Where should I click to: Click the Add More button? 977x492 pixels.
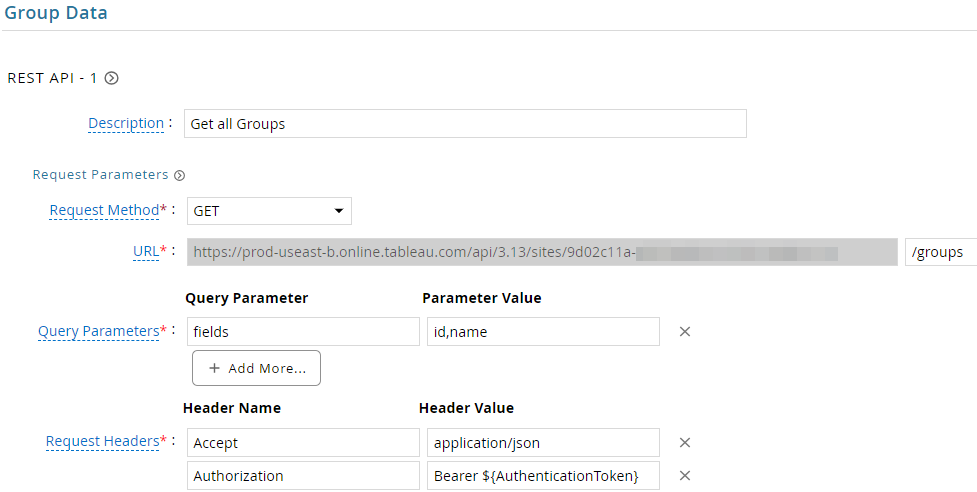click(257, 368)
